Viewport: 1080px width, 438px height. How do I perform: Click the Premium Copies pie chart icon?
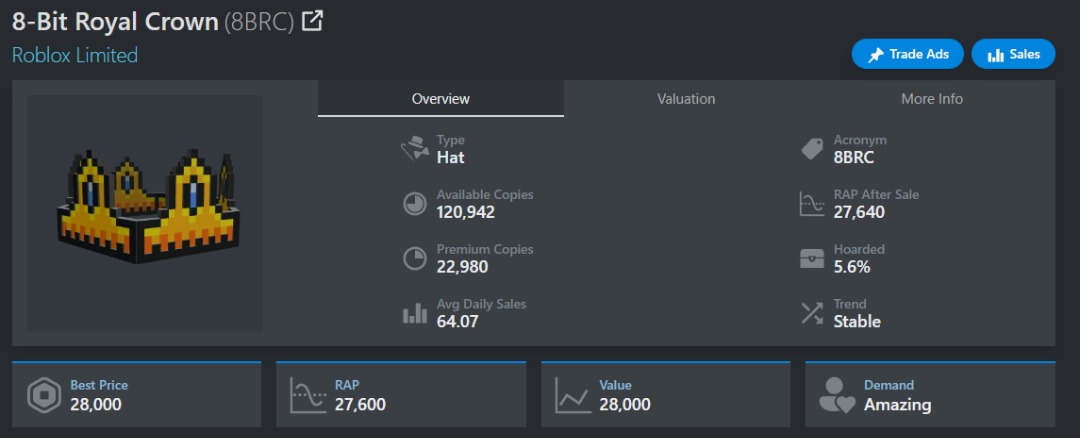[415, 259]
